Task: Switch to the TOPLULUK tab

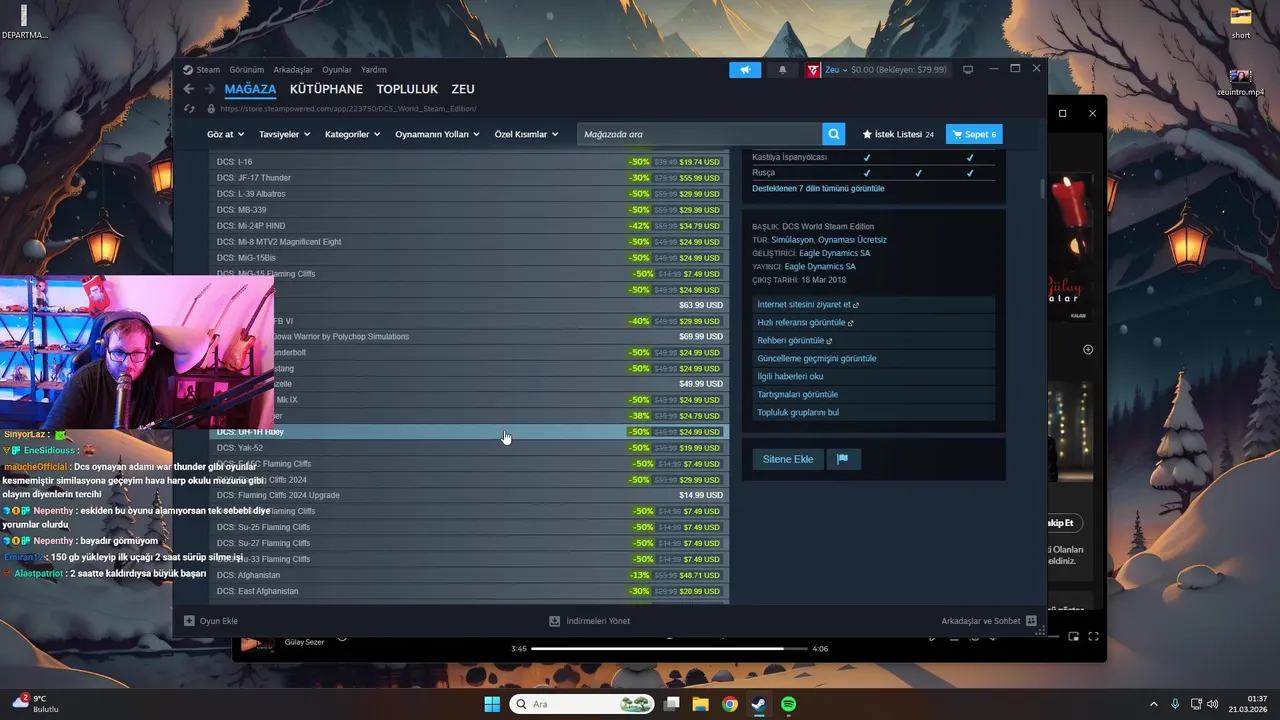Action: point(408,89)
